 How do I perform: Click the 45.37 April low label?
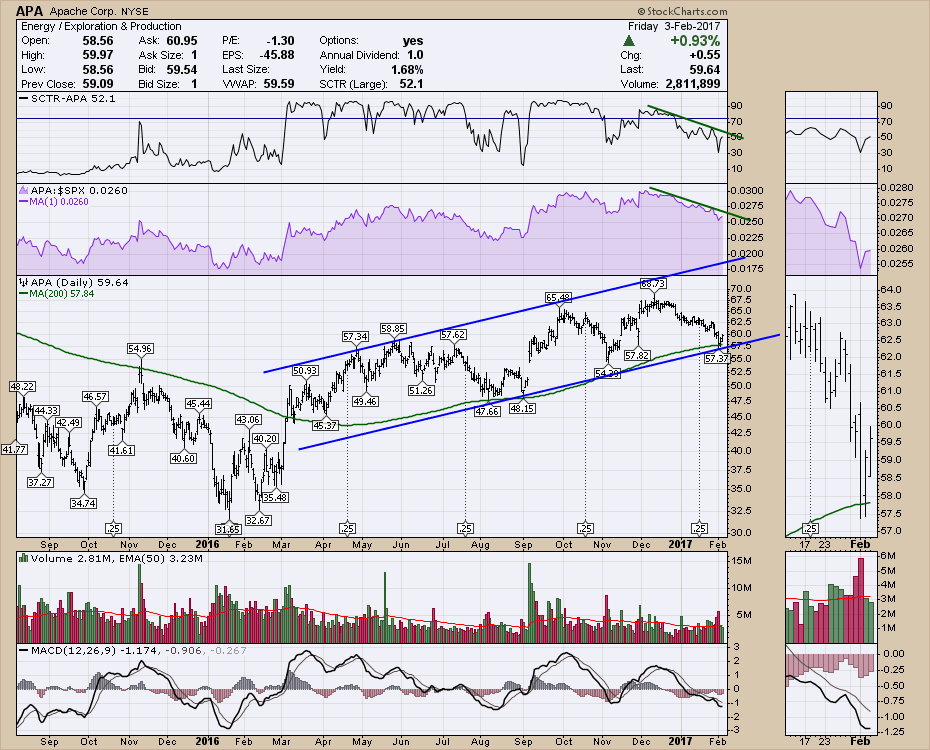[326, 425]
